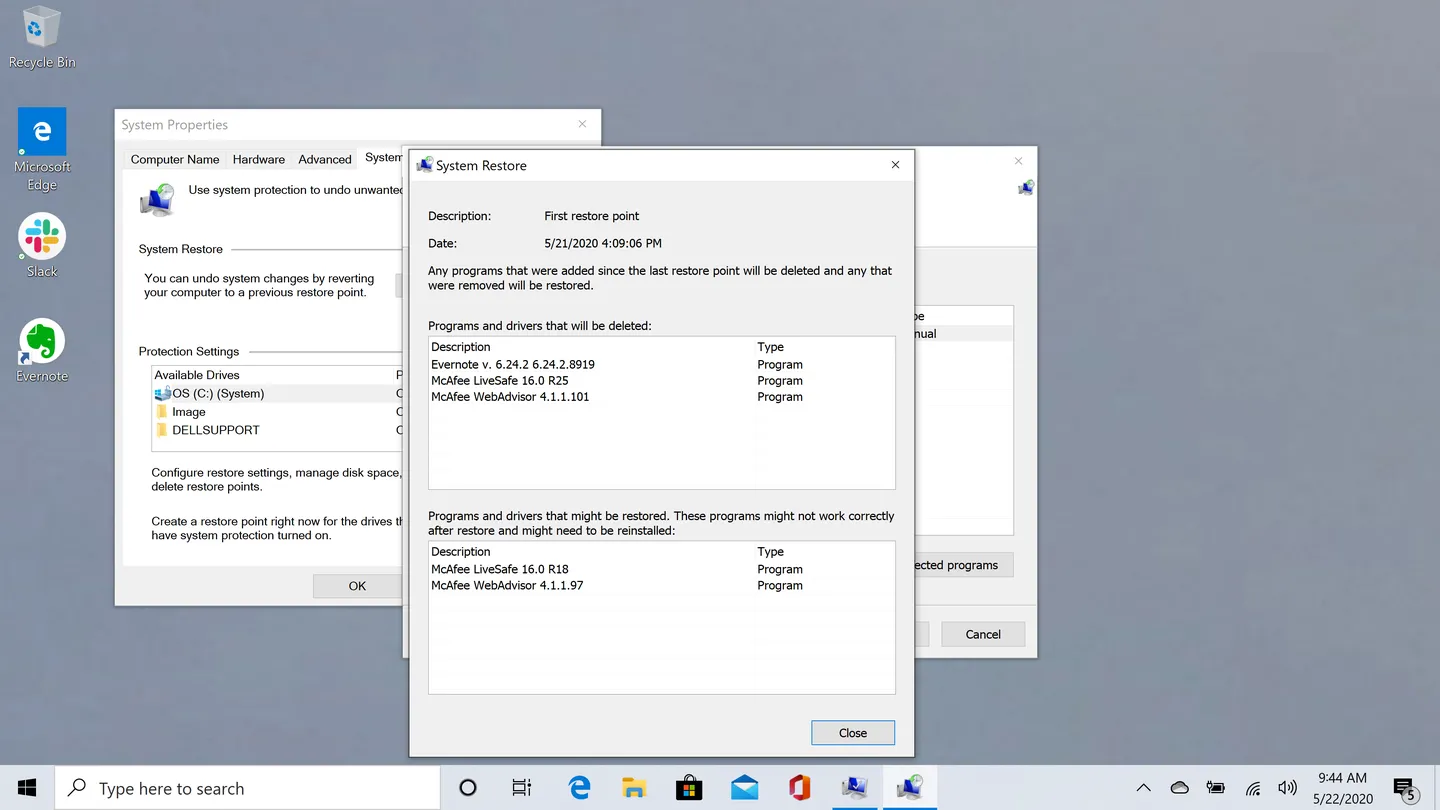Switch to the Advanced tab

point(325,159)
